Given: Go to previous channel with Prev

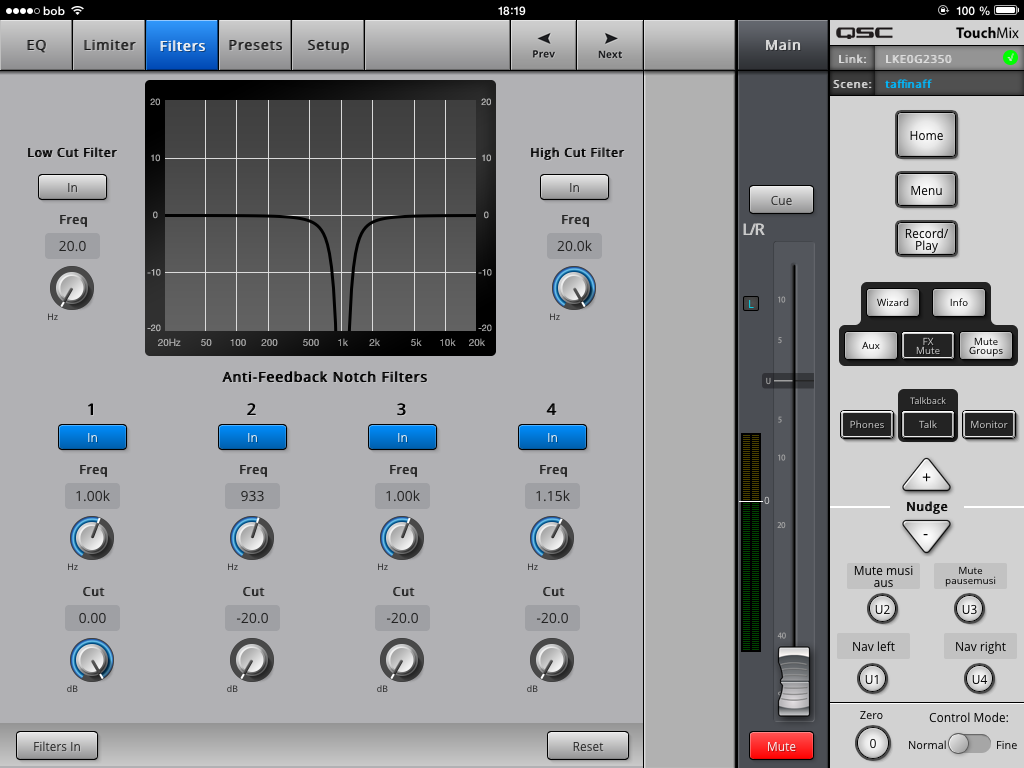Looking at the screenshot, I should (543, 45).
